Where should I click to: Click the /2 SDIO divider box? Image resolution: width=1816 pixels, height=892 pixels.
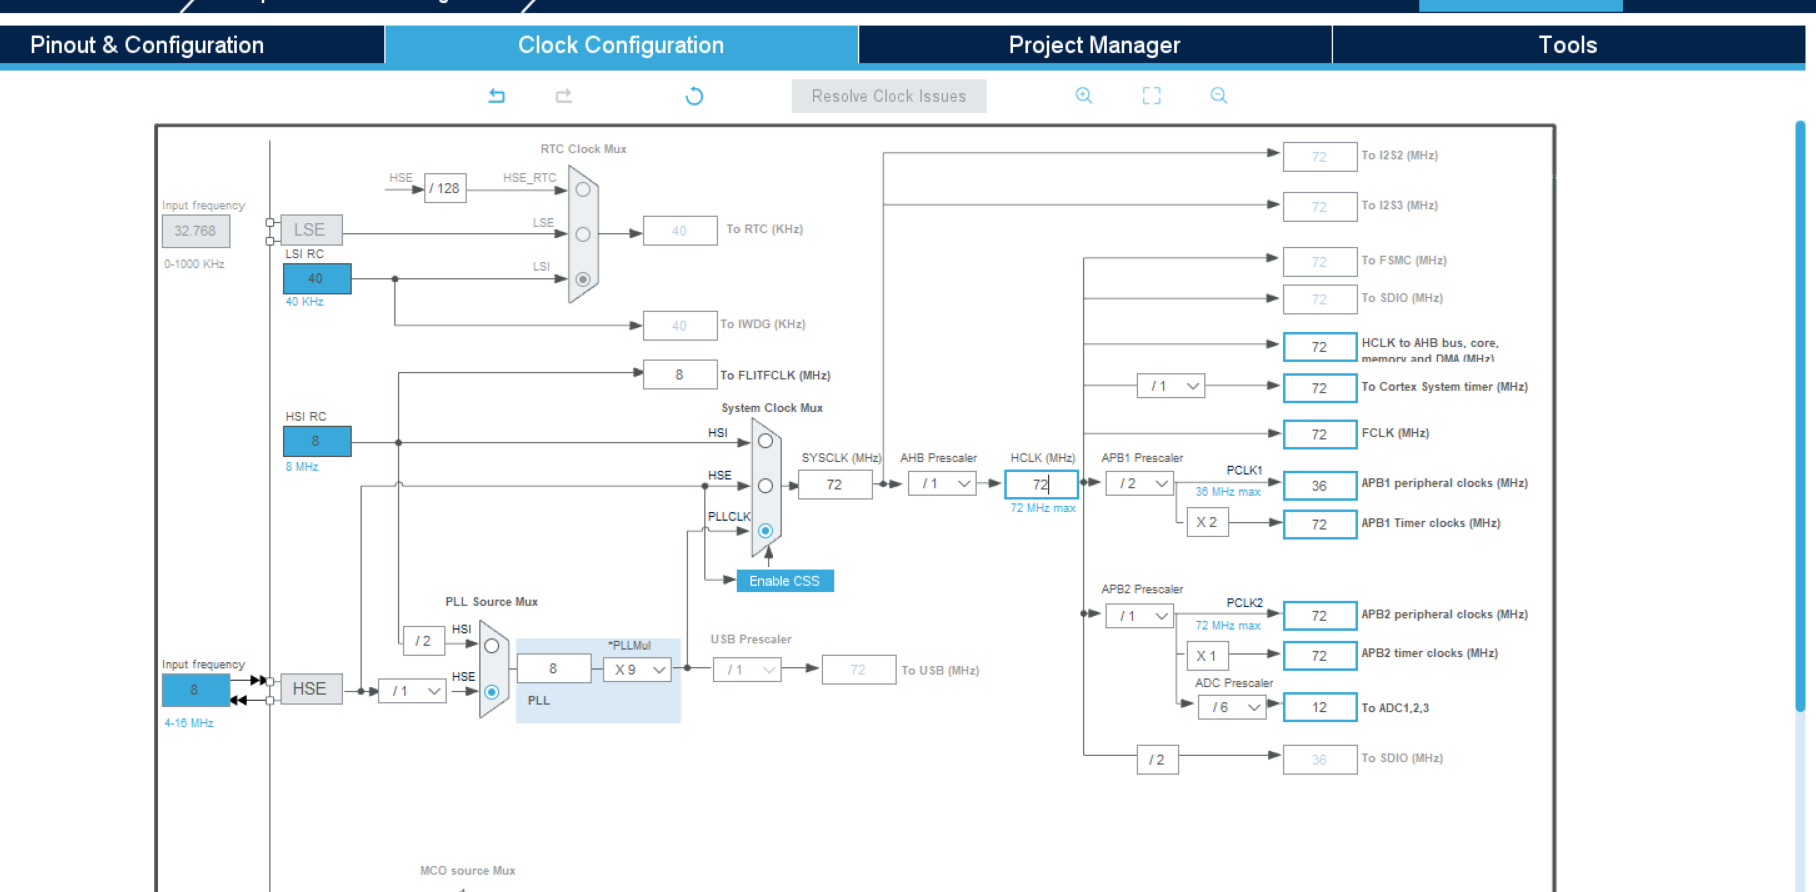click(x=1157, y=760)
